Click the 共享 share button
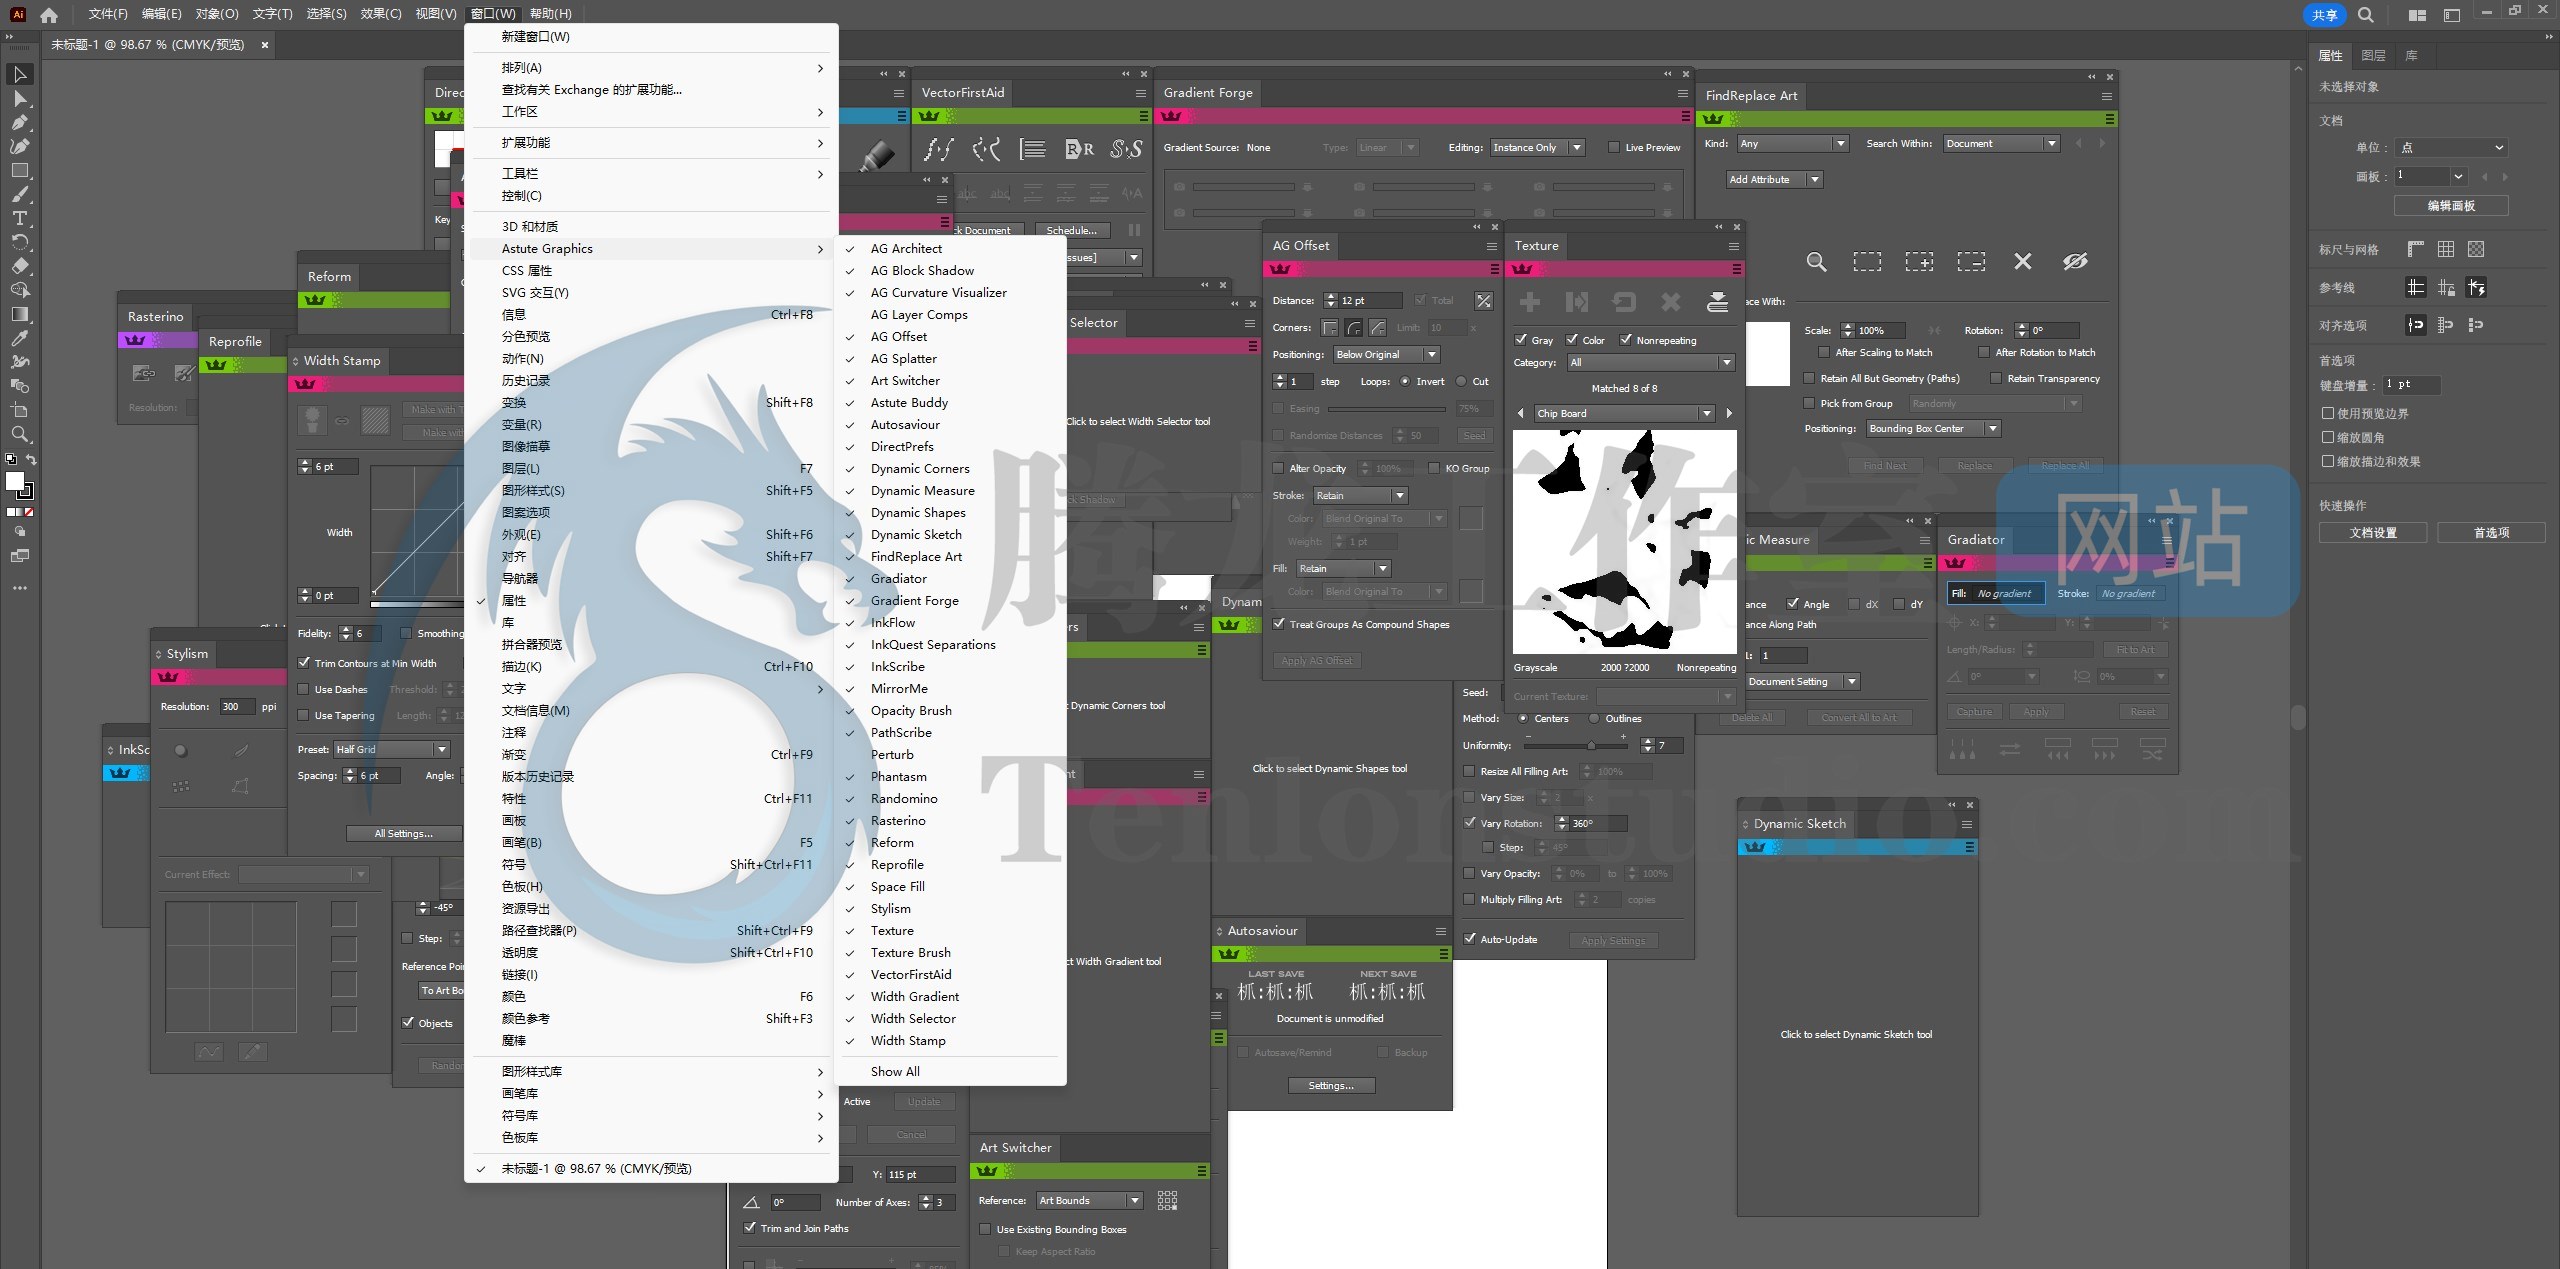2560x1269 pixels. click(x=2325, y=15)
